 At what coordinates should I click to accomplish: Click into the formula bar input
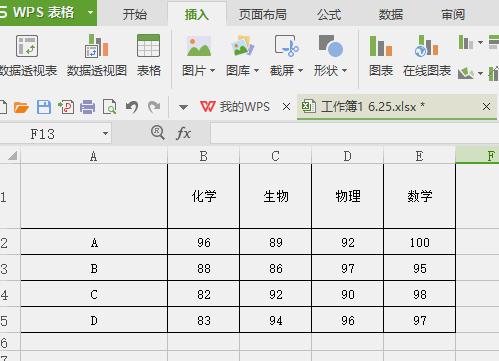[355, 133]
